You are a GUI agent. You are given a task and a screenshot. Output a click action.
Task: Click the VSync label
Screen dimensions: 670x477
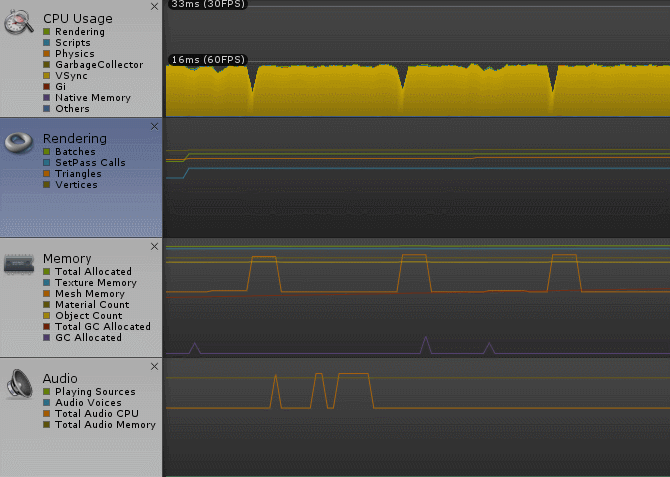pos(71,76)
